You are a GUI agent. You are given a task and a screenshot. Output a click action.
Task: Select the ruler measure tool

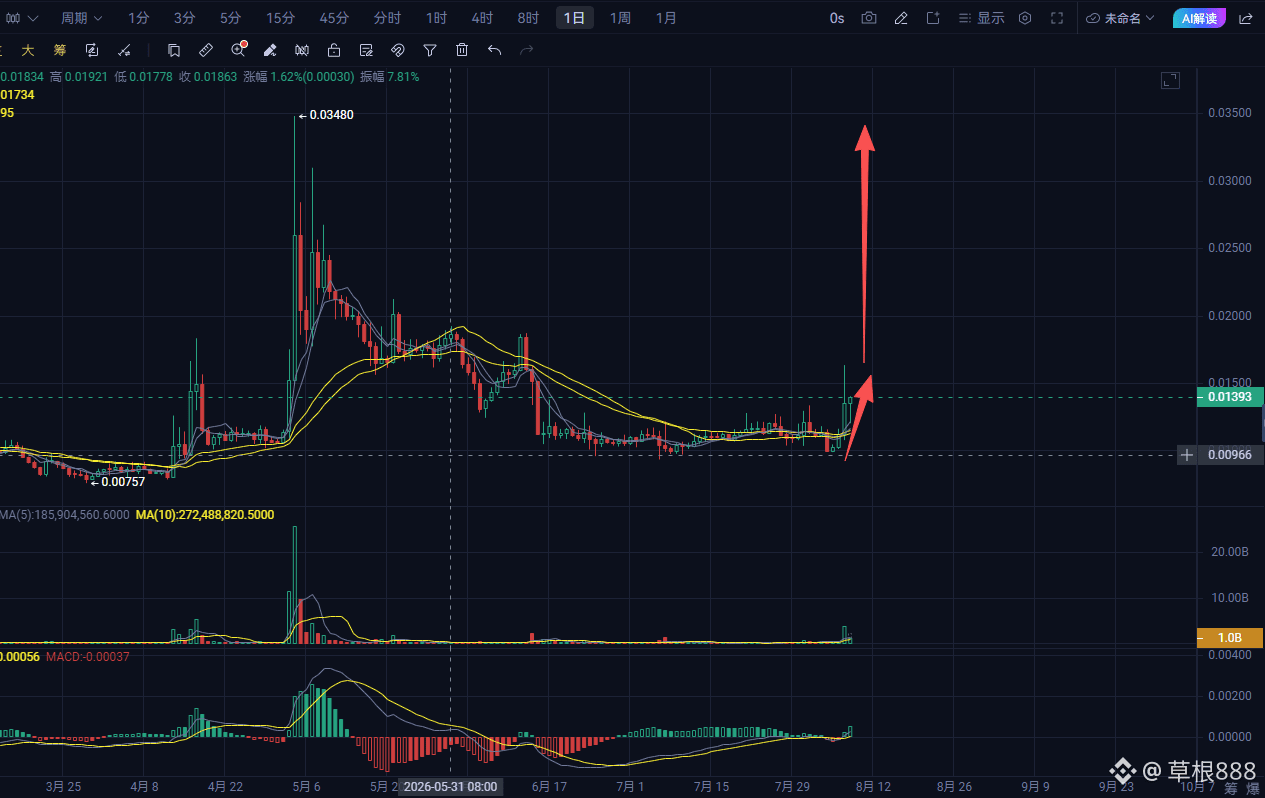[x=206, y=50]
